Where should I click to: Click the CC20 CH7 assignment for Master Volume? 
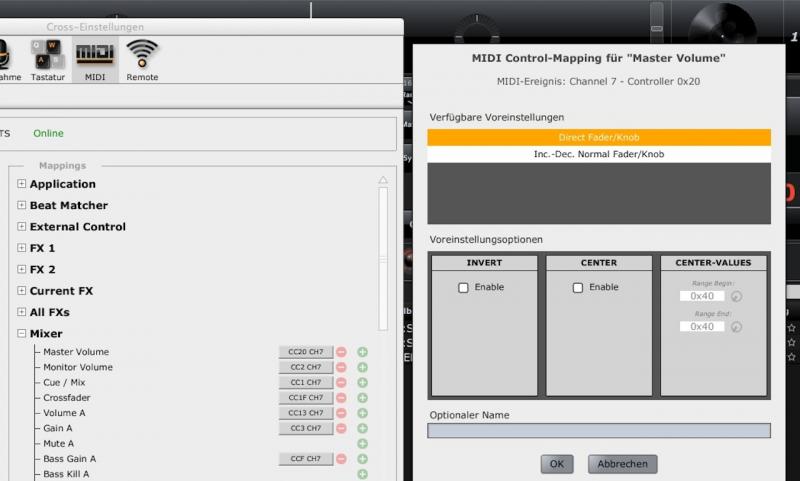tap(305, 352)
